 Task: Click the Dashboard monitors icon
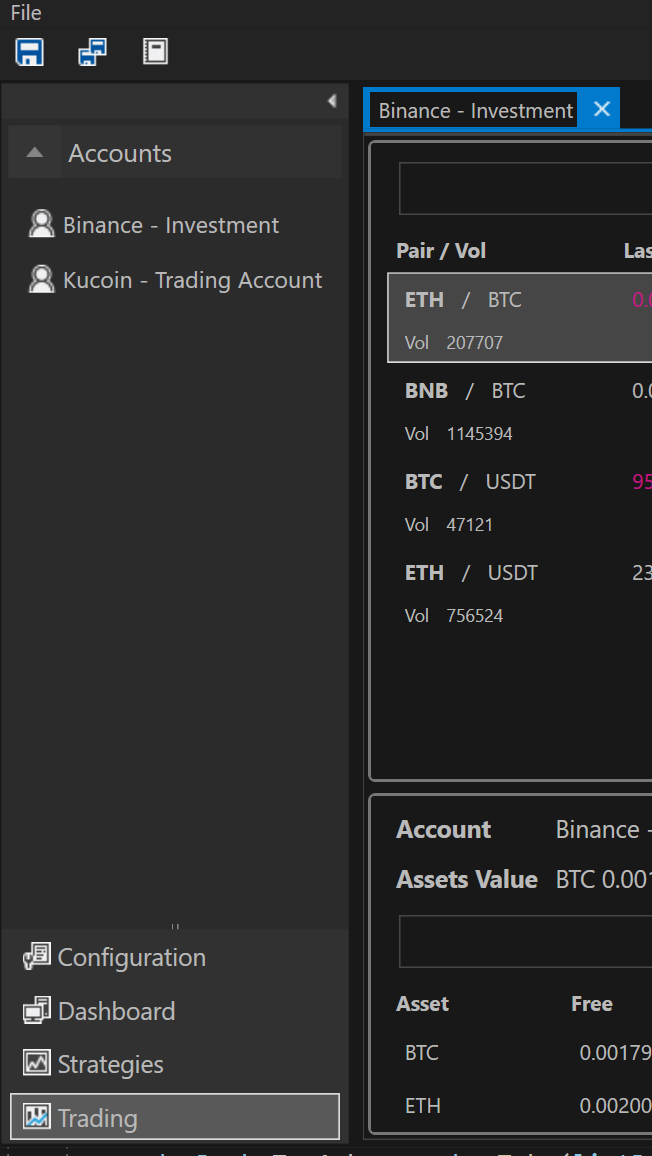tap(37, 1011)
